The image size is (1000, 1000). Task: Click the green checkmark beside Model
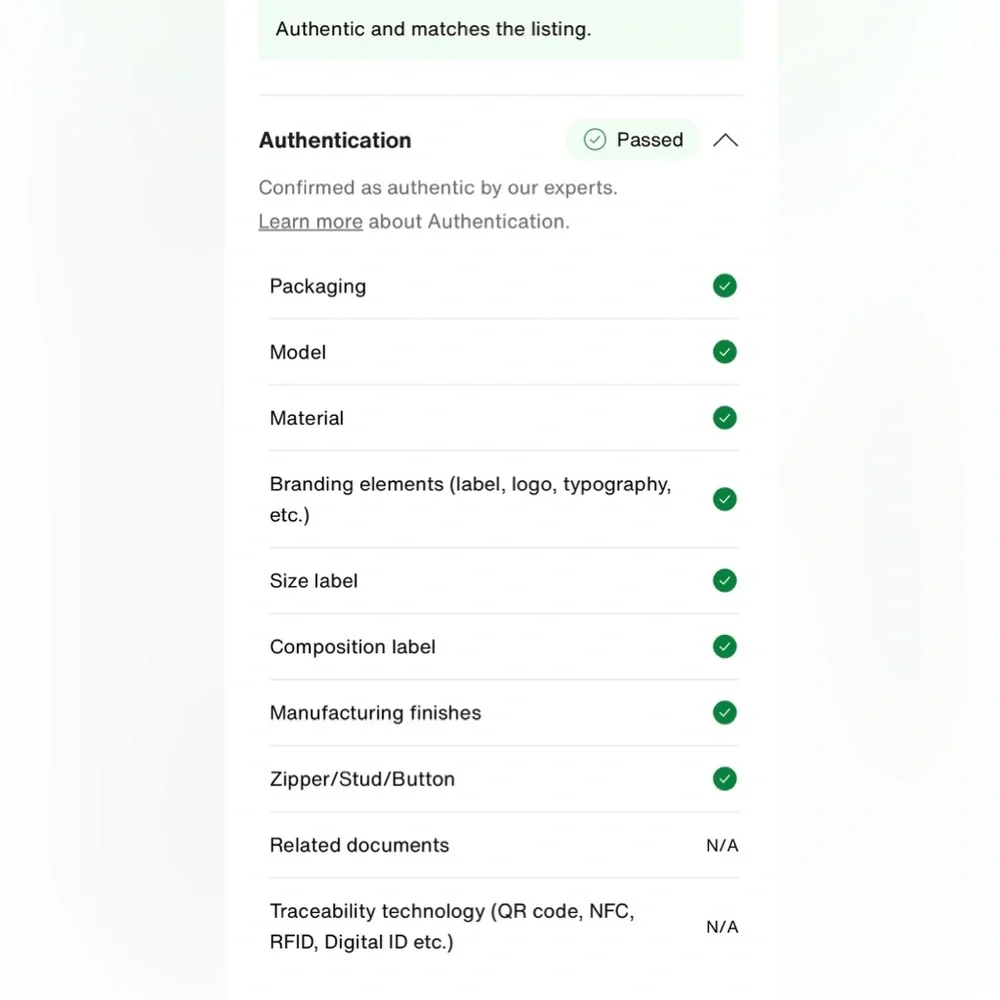pos(725,352)
